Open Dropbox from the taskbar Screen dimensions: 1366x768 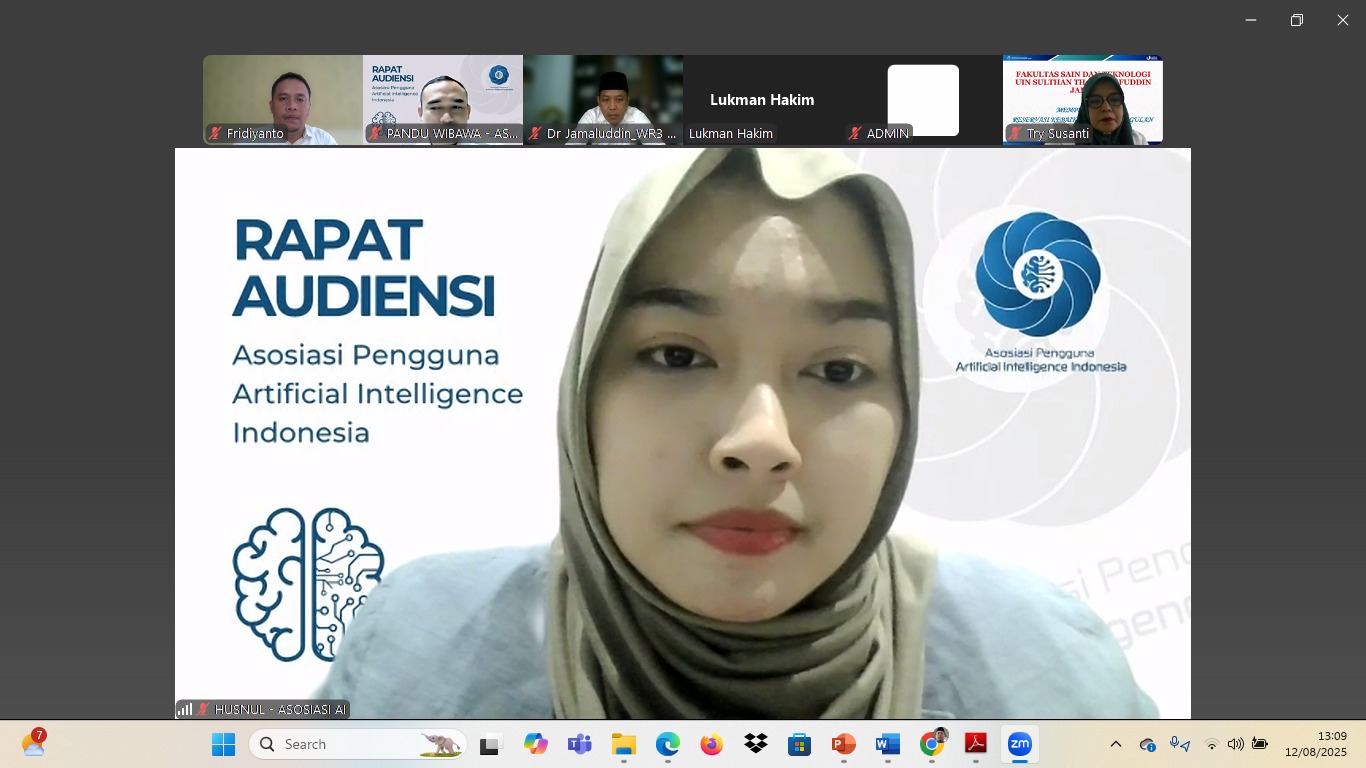(x=756, y=744)
